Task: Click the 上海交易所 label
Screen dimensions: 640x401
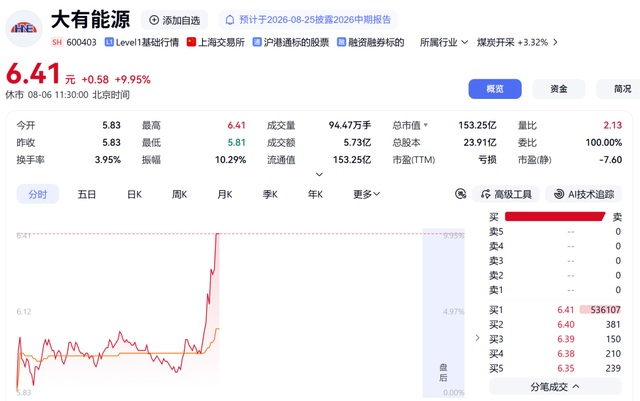Action: click(x=221, y=42)
